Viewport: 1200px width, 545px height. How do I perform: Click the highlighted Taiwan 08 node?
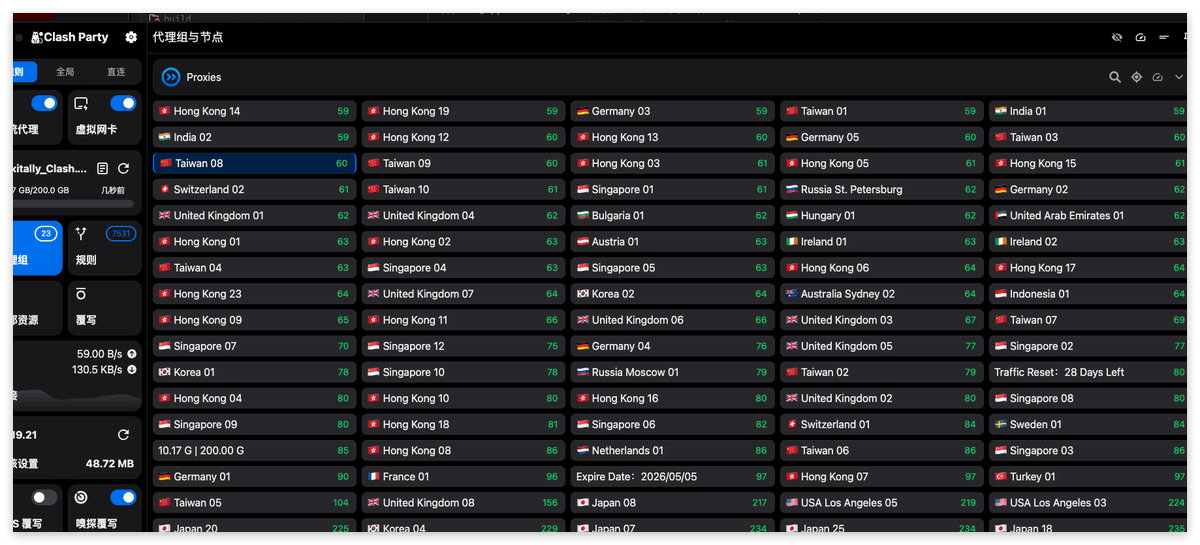(254, 163)
